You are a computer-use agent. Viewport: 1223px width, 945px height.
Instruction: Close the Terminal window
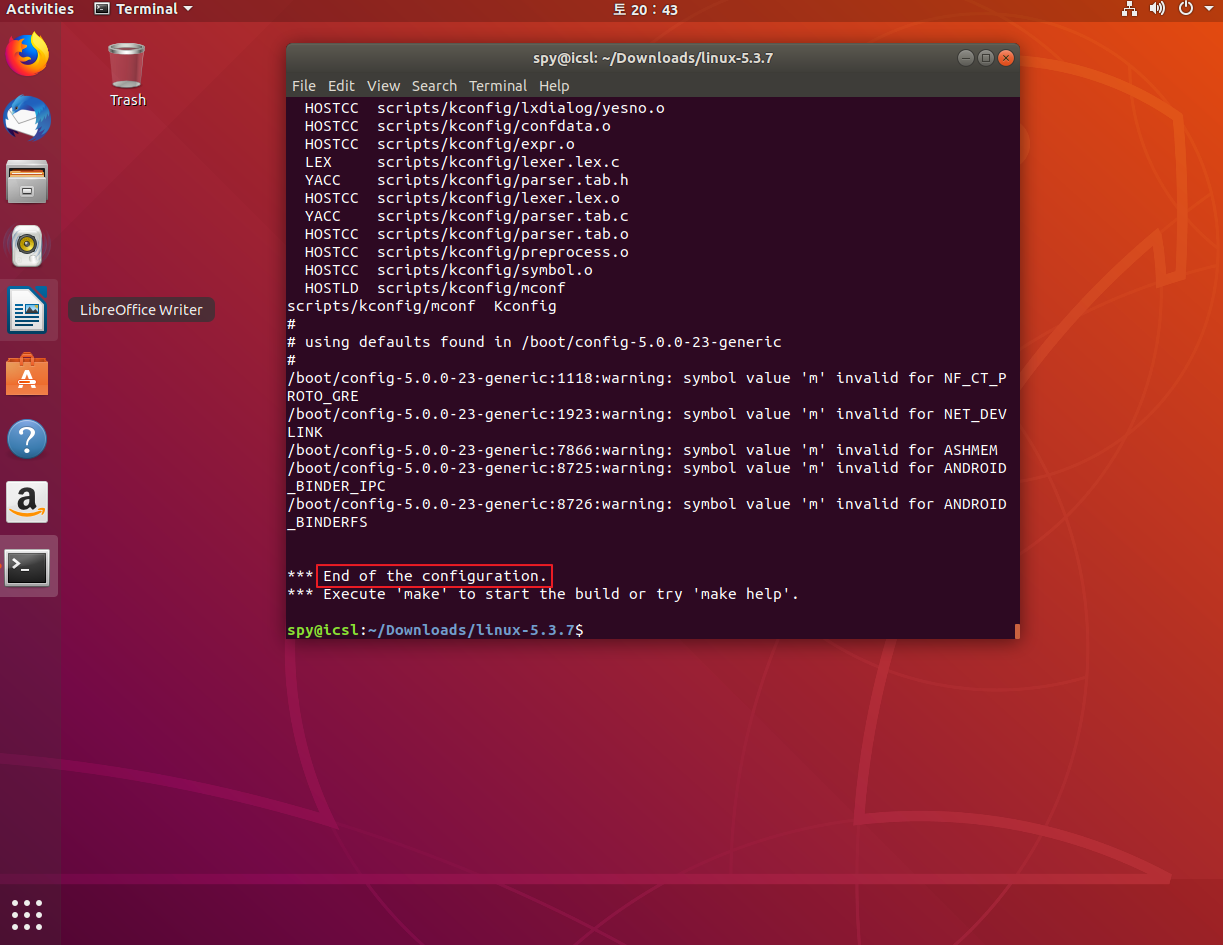pos(1005,57)
